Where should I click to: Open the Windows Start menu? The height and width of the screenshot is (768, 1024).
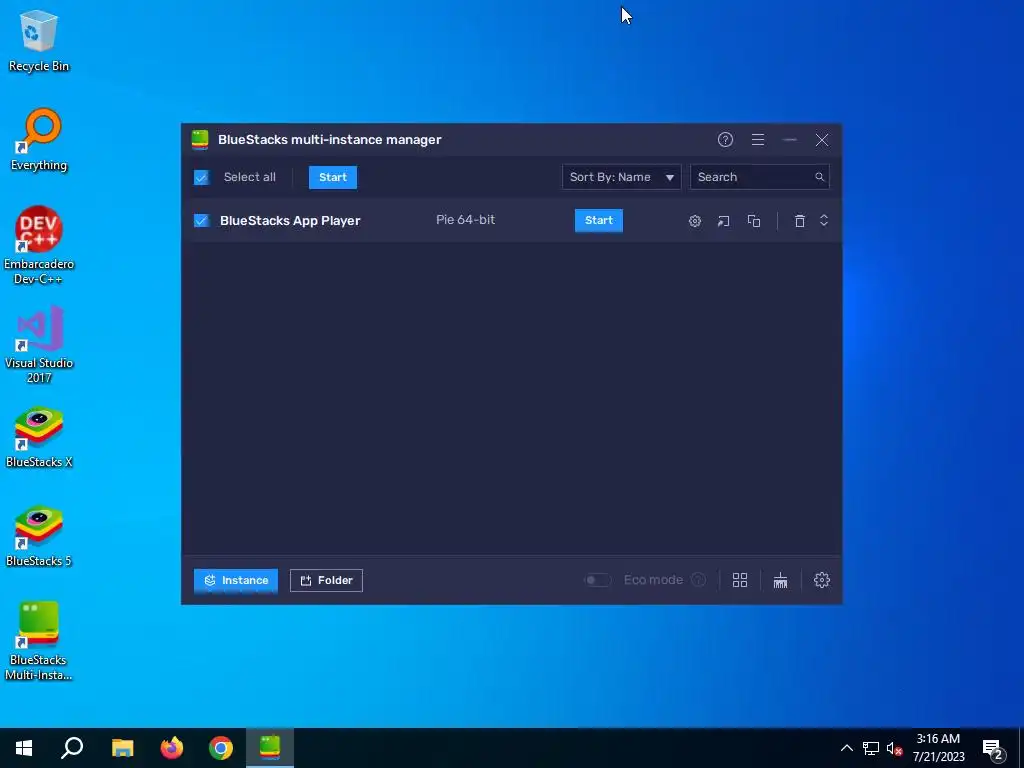[24, 748]
